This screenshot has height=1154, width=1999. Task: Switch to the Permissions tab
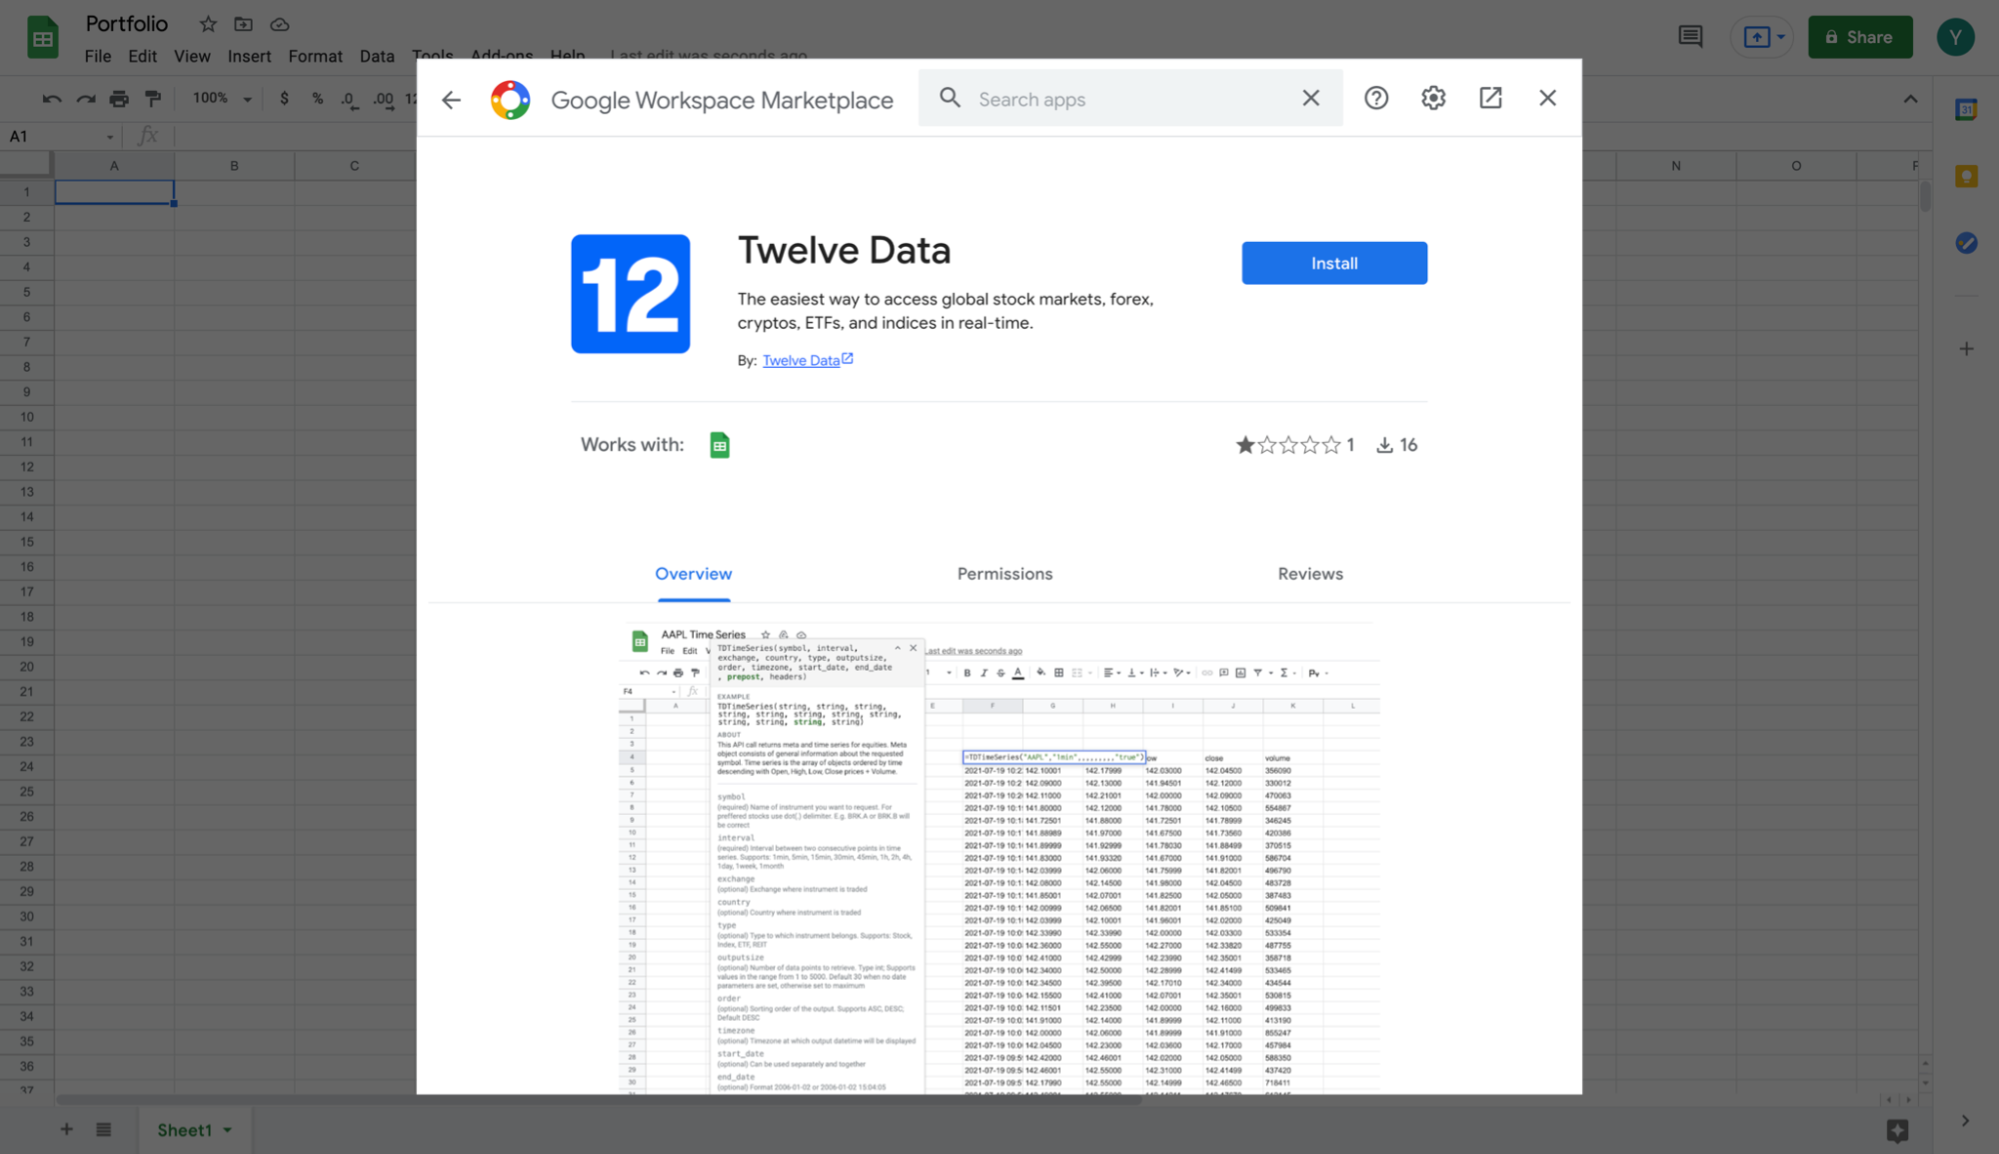coord(1004,573)
